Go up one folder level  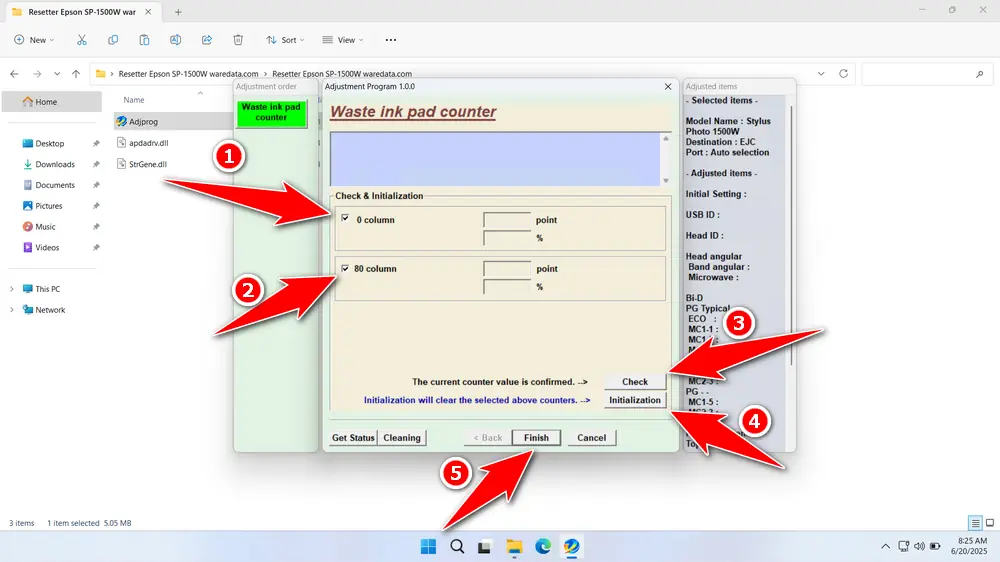click(76, 74)
